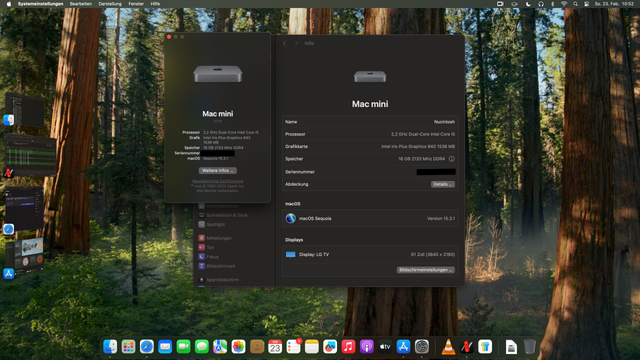640x360 pixels.
Task: Open App Store from the Dock
Action: pyautogui.click(x=403, y=347)
